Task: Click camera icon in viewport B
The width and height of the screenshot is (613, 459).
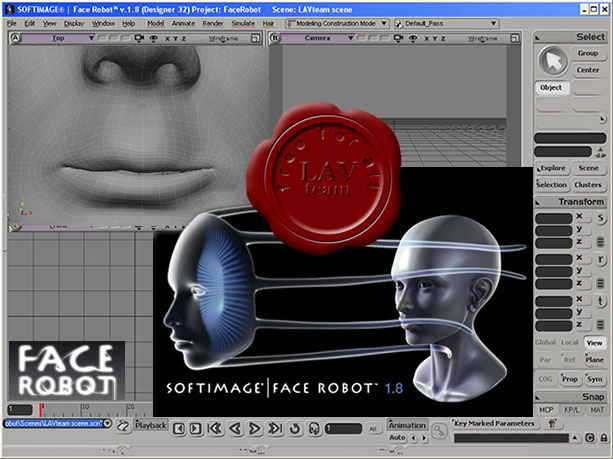Action: pyautogui.click(x=398, y=38)
